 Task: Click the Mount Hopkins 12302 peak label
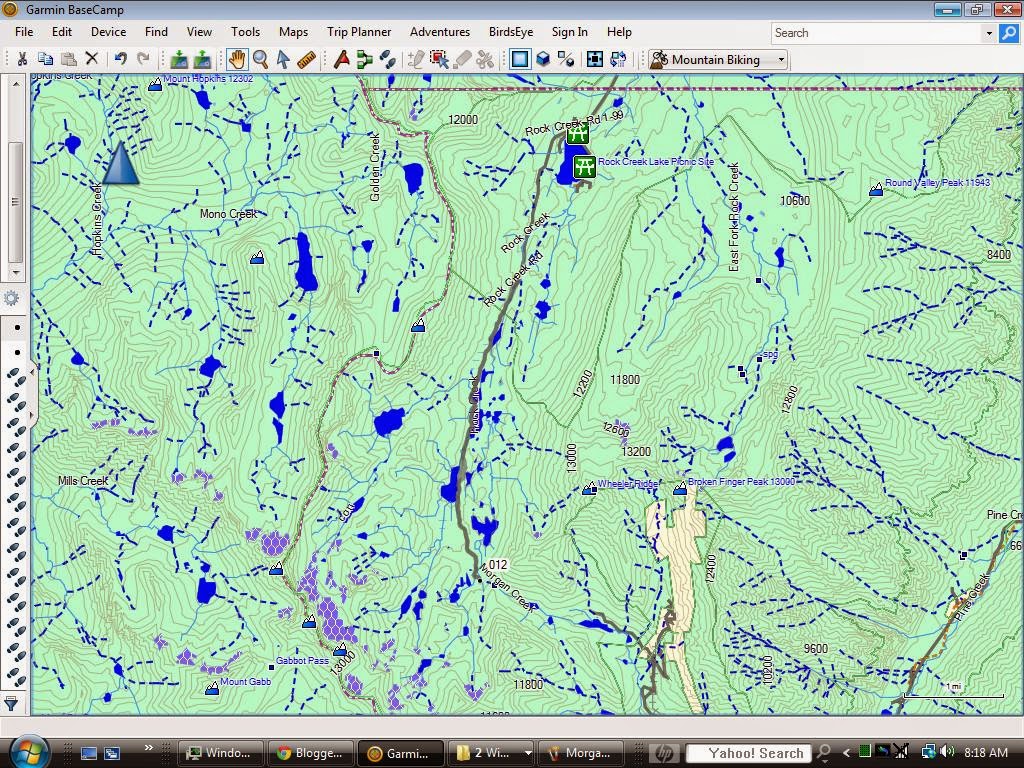click(208, 78)
